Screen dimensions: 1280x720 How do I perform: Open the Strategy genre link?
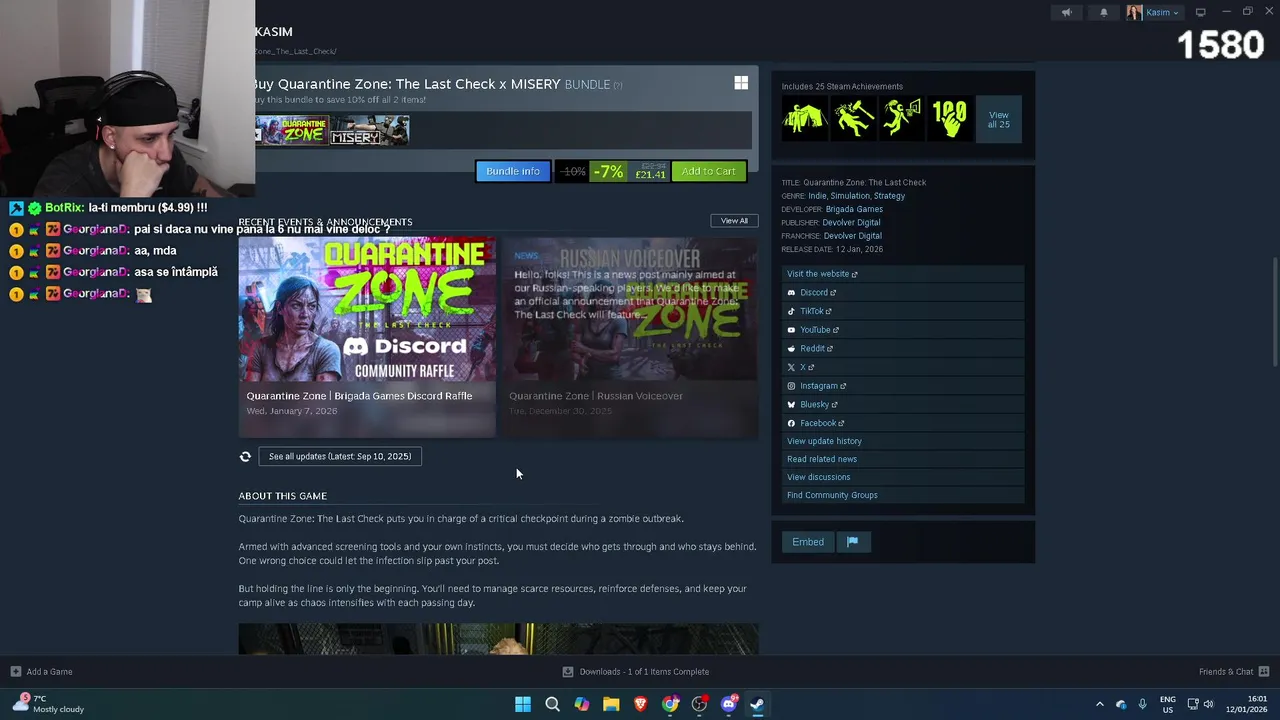tap(889, 196)
